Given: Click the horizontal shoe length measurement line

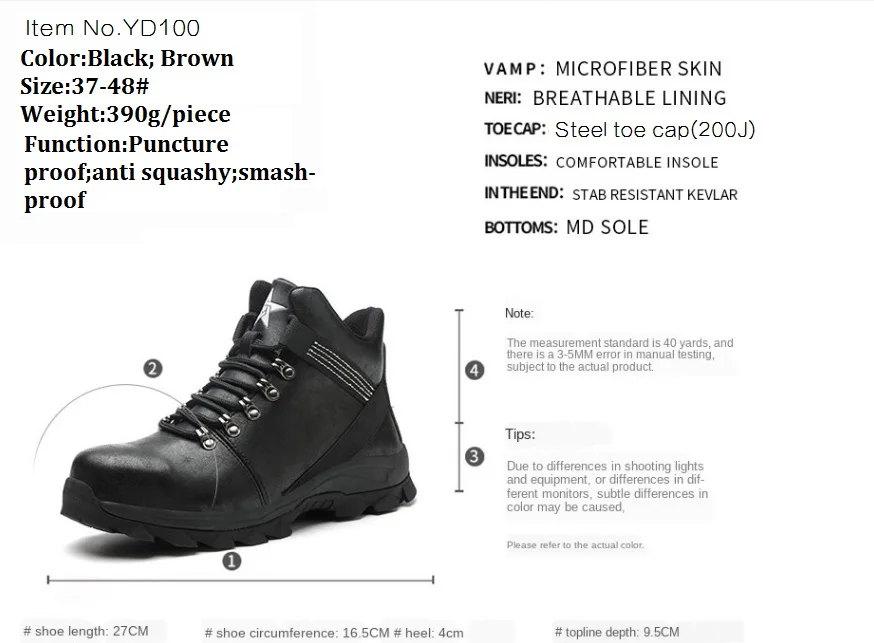Looking at the screenshot, I should 241,580.
